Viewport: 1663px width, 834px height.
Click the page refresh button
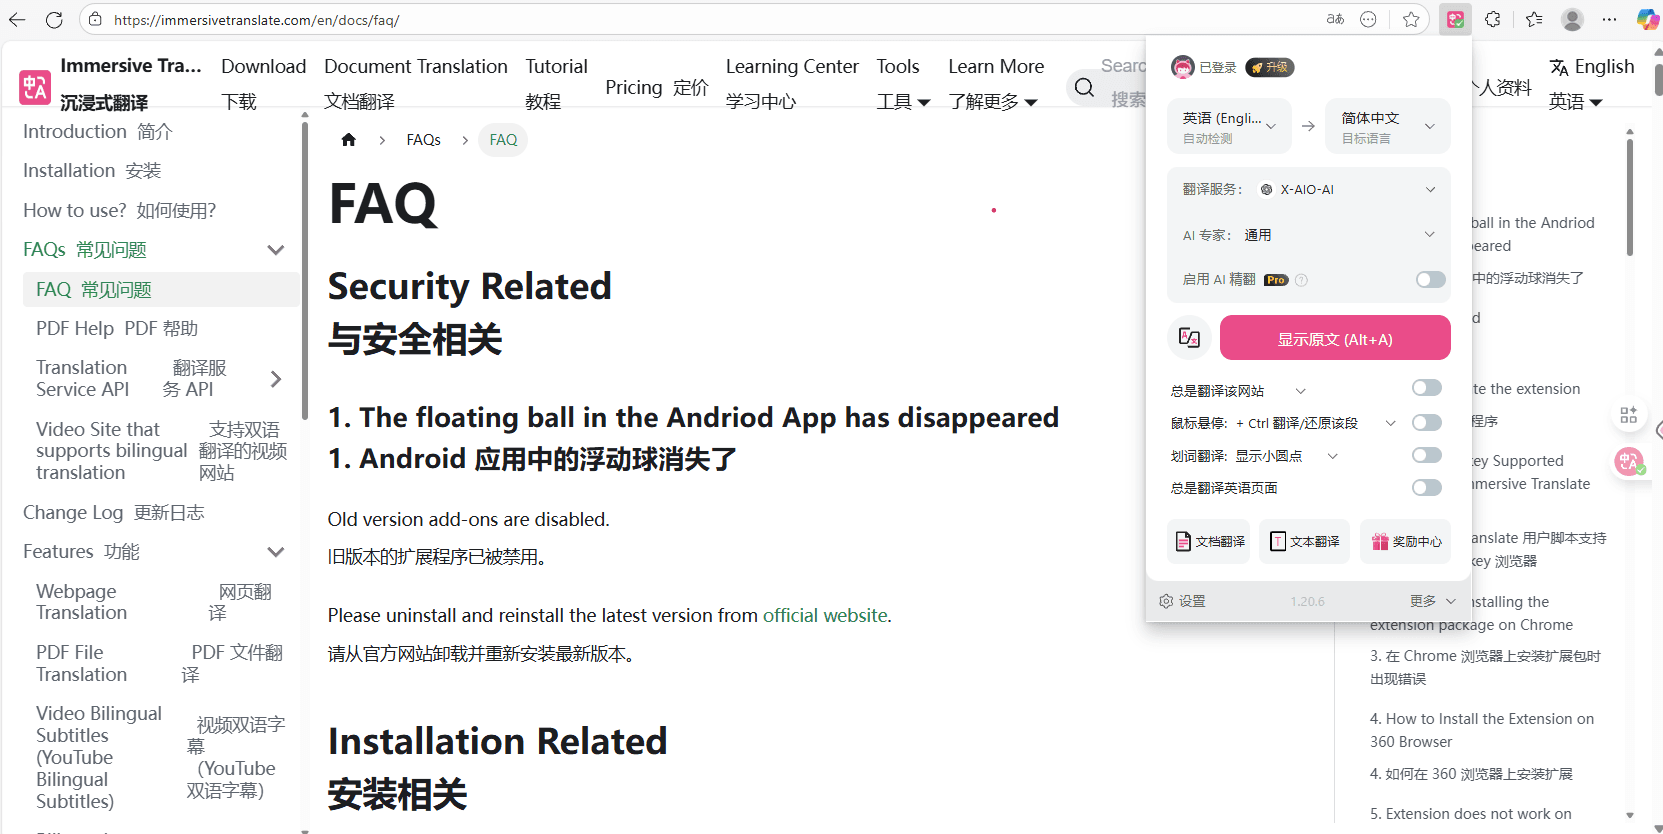[54, 20]
